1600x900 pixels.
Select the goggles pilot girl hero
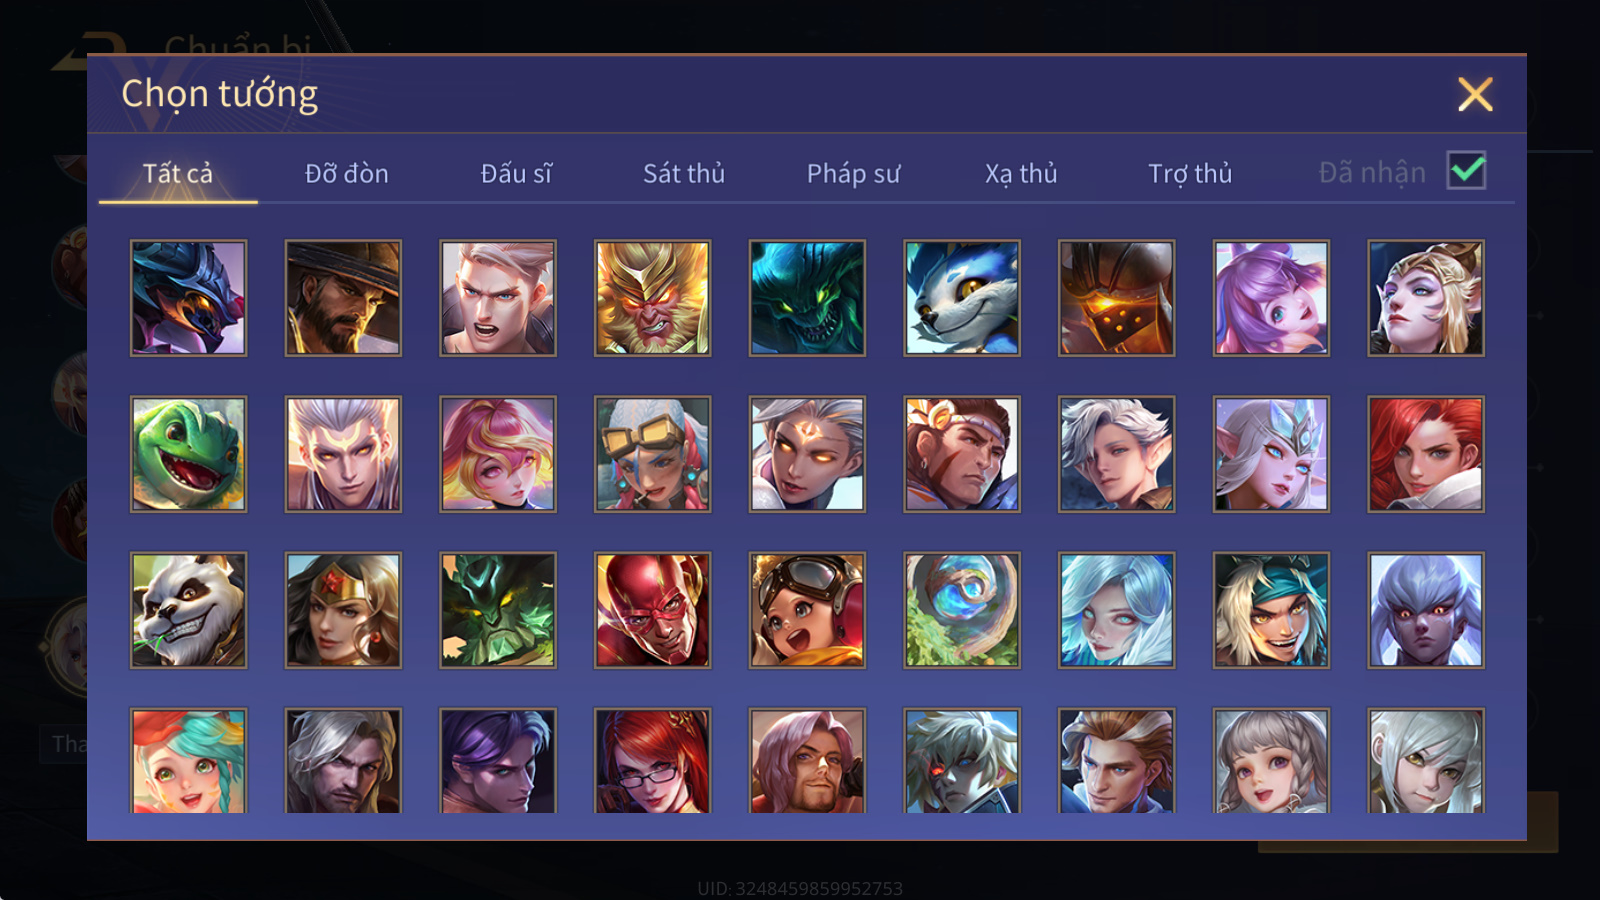click(807, 610)
